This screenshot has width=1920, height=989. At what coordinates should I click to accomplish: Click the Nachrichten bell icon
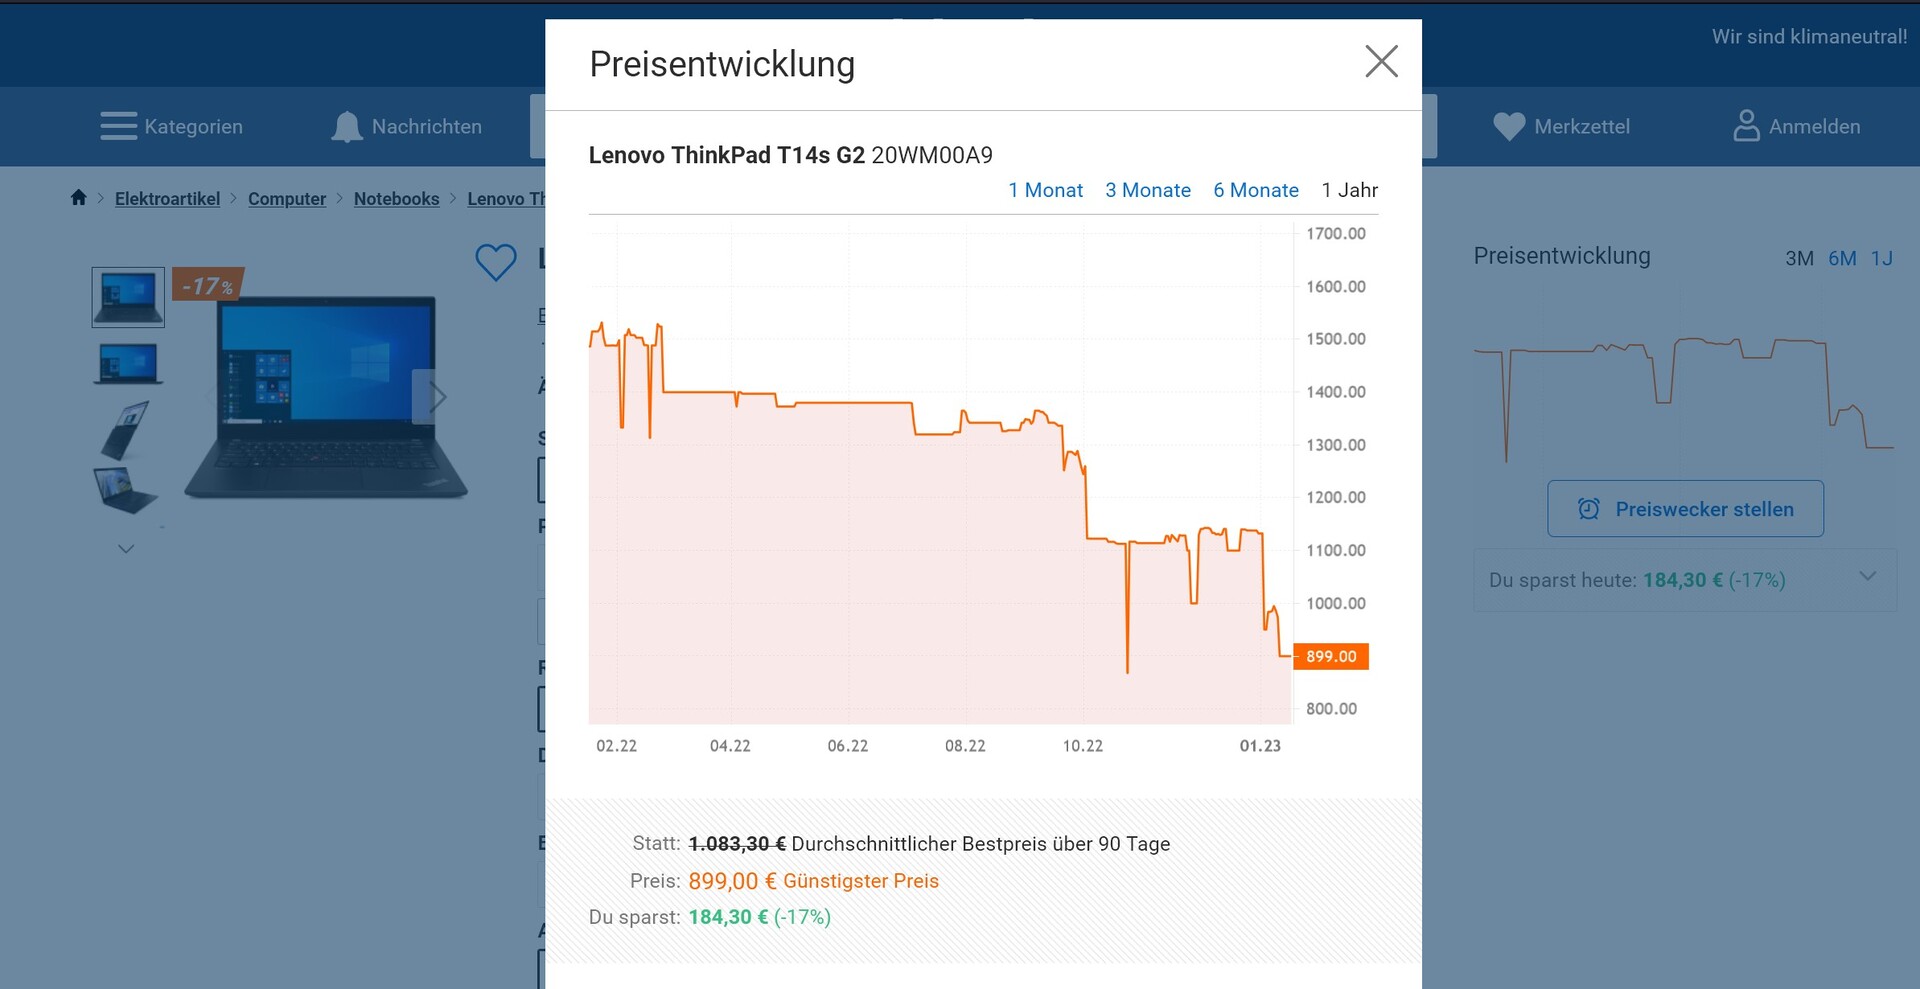347,127
